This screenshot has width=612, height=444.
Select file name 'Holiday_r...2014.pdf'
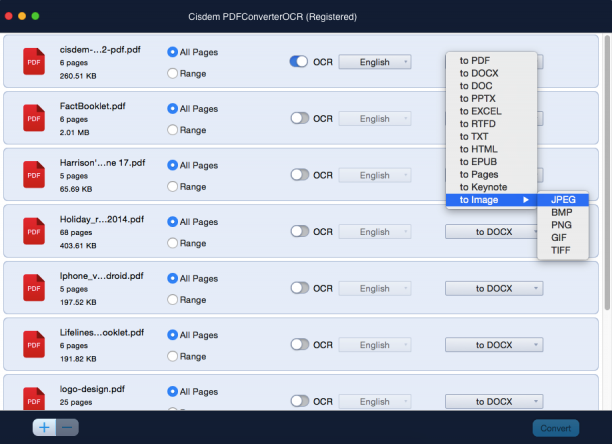click(101, 219)
